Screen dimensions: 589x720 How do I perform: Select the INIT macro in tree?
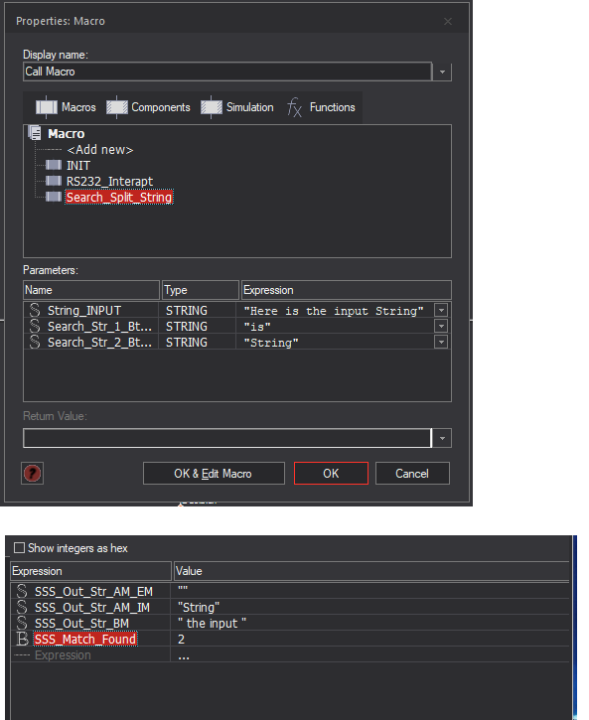pos(78,165)
